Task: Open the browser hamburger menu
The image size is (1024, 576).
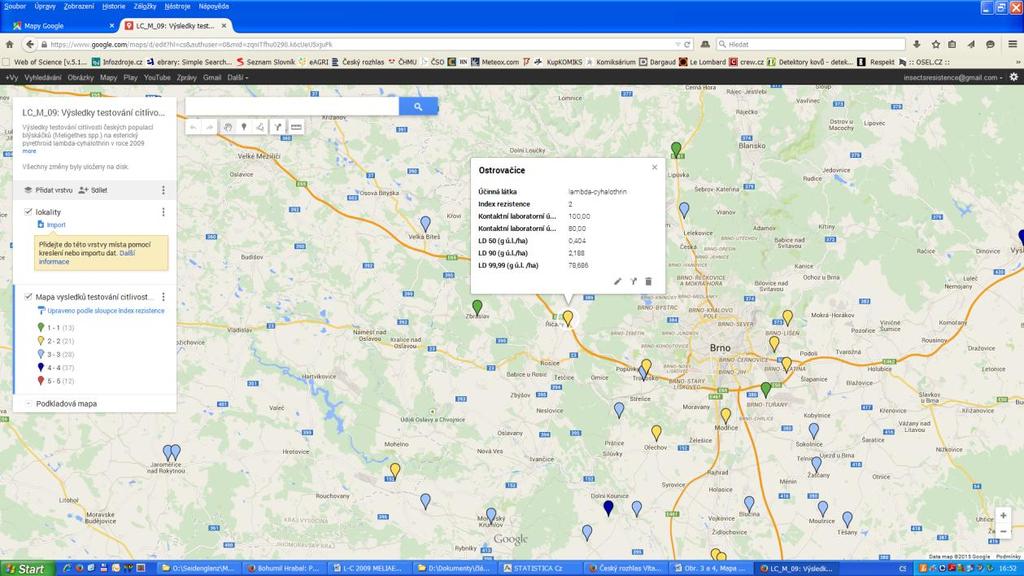Action: coord(1012,44)
